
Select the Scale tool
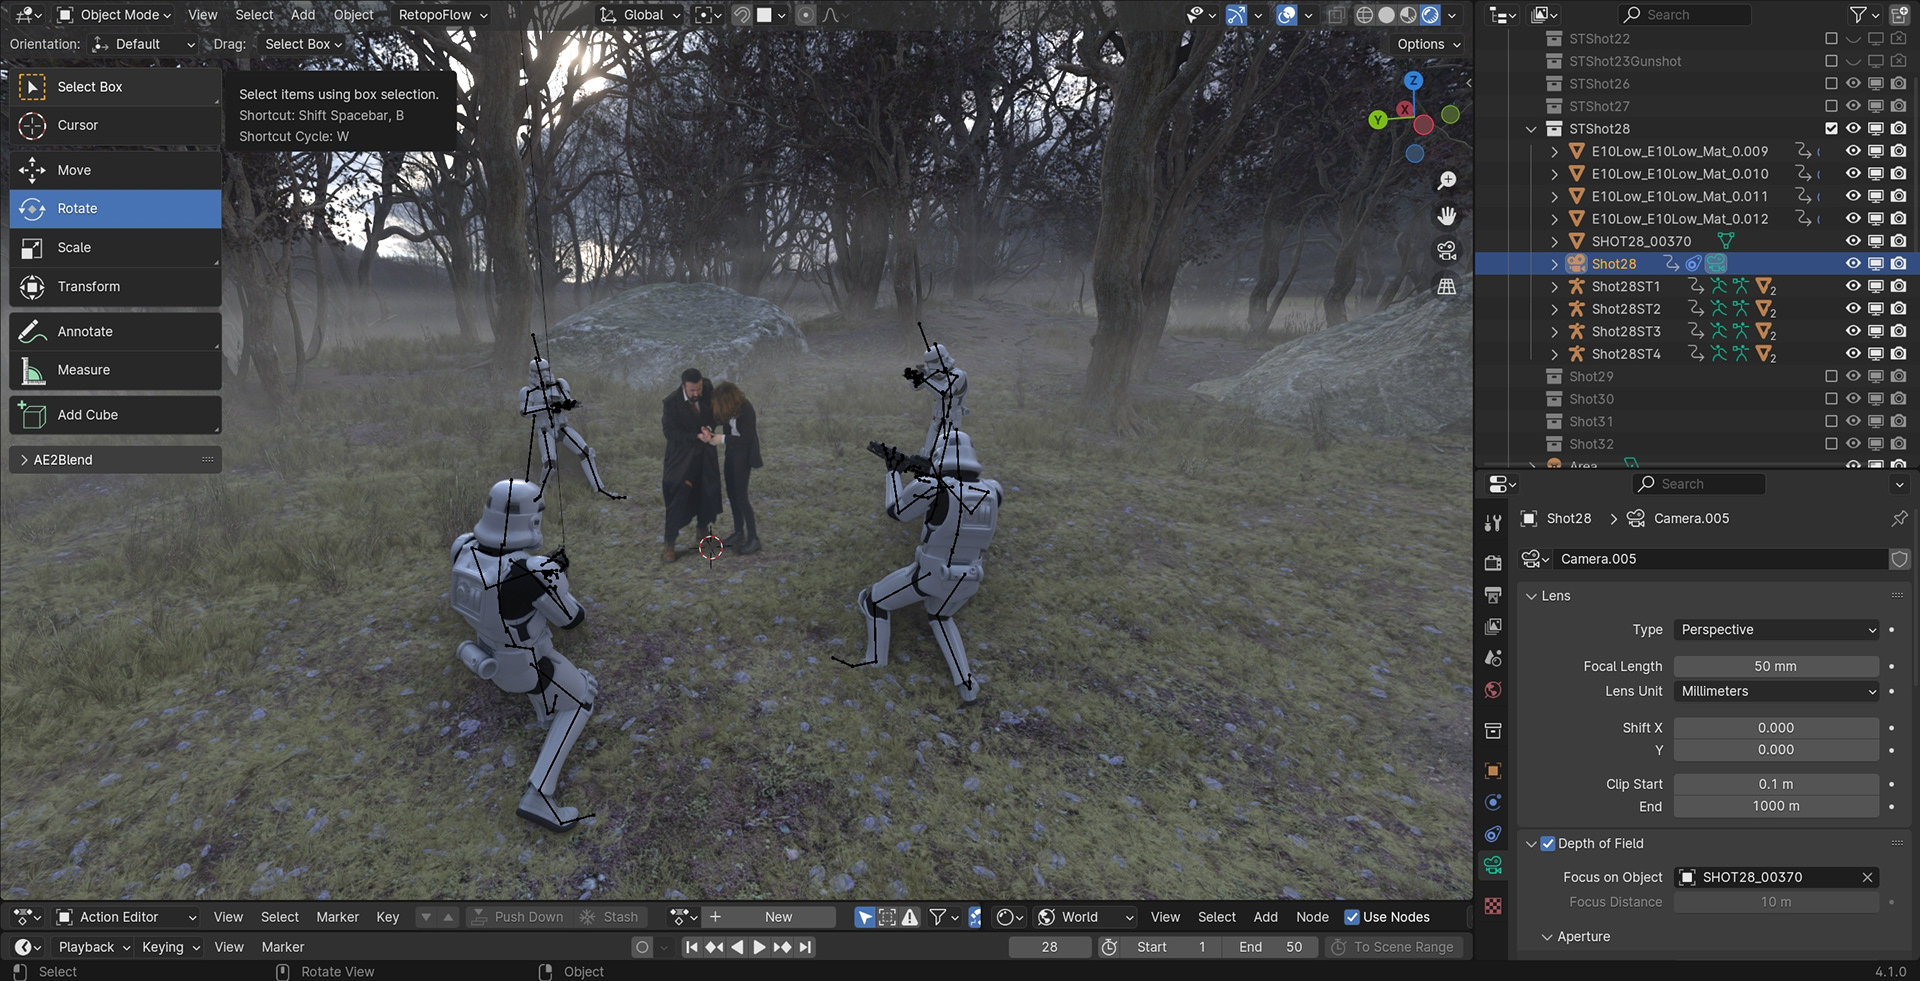(x=115, y=248)
